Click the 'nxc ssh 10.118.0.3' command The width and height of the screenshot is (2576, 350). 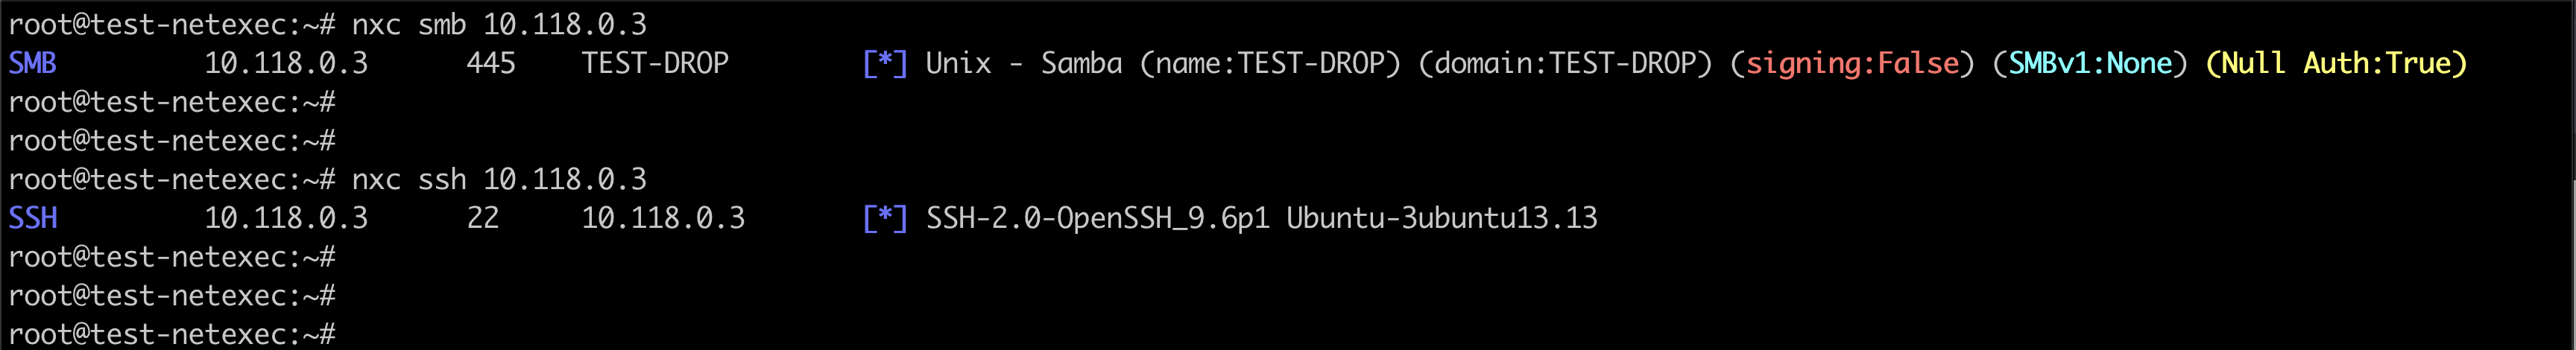498,179
